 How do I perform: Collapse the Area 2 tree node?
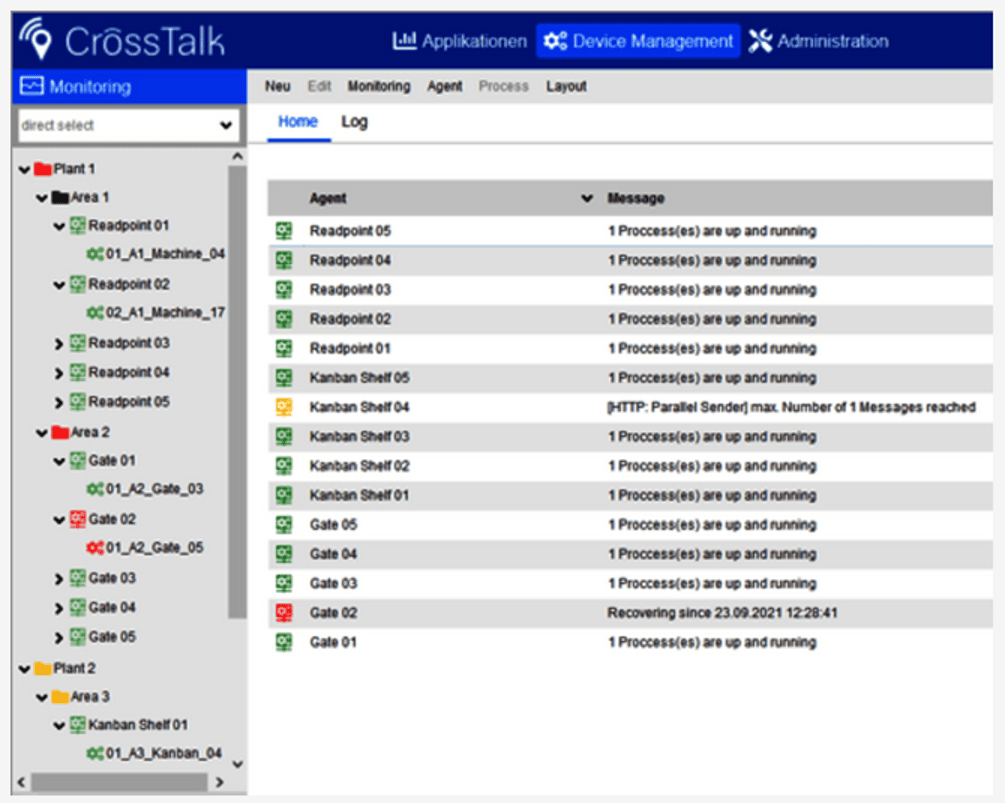coord(42,433)
